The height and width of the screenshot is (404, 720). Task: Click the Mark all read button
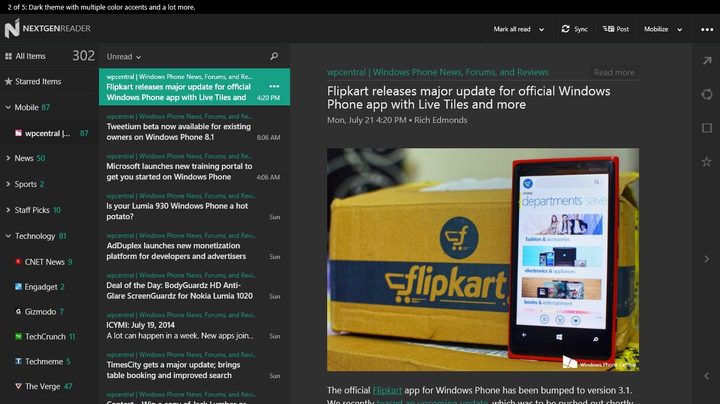coord(512,29)
